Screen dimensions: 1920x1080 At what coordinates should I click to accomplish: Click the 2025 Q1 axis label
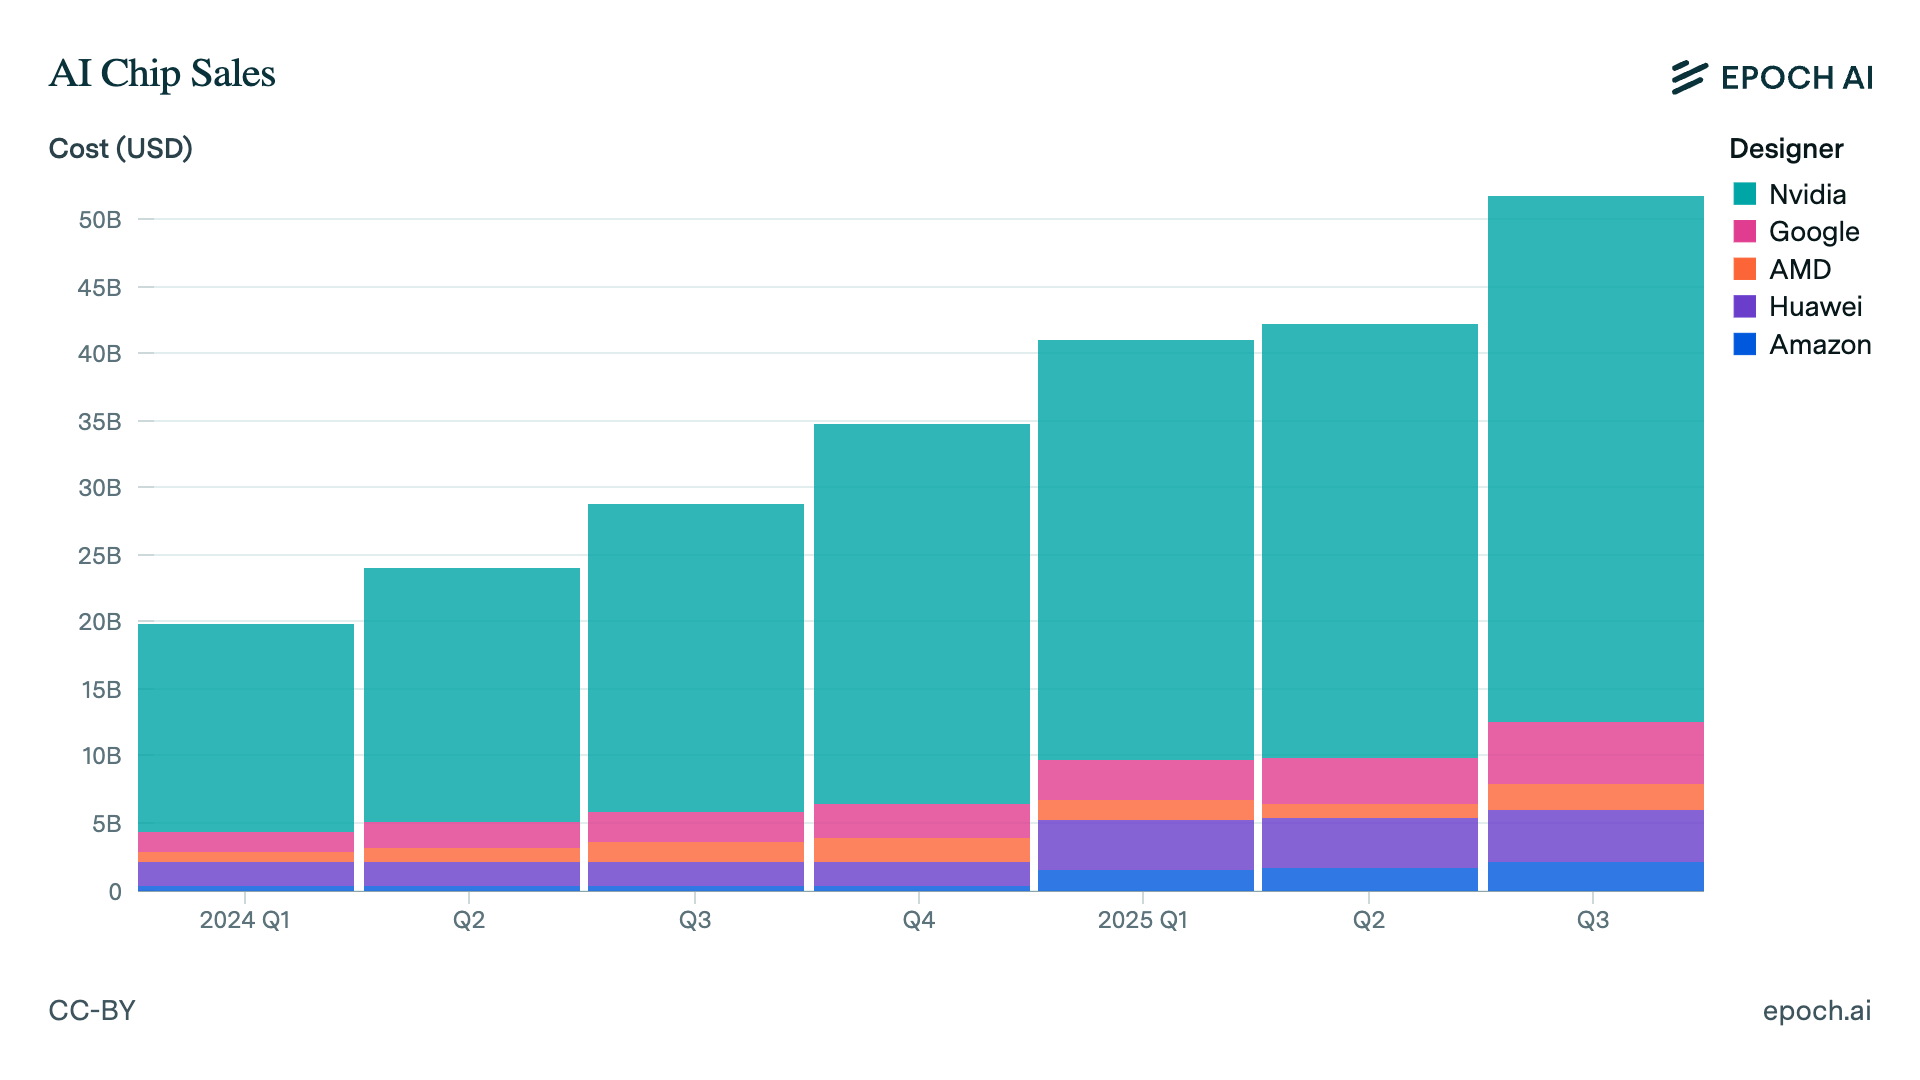(1143, 920)
